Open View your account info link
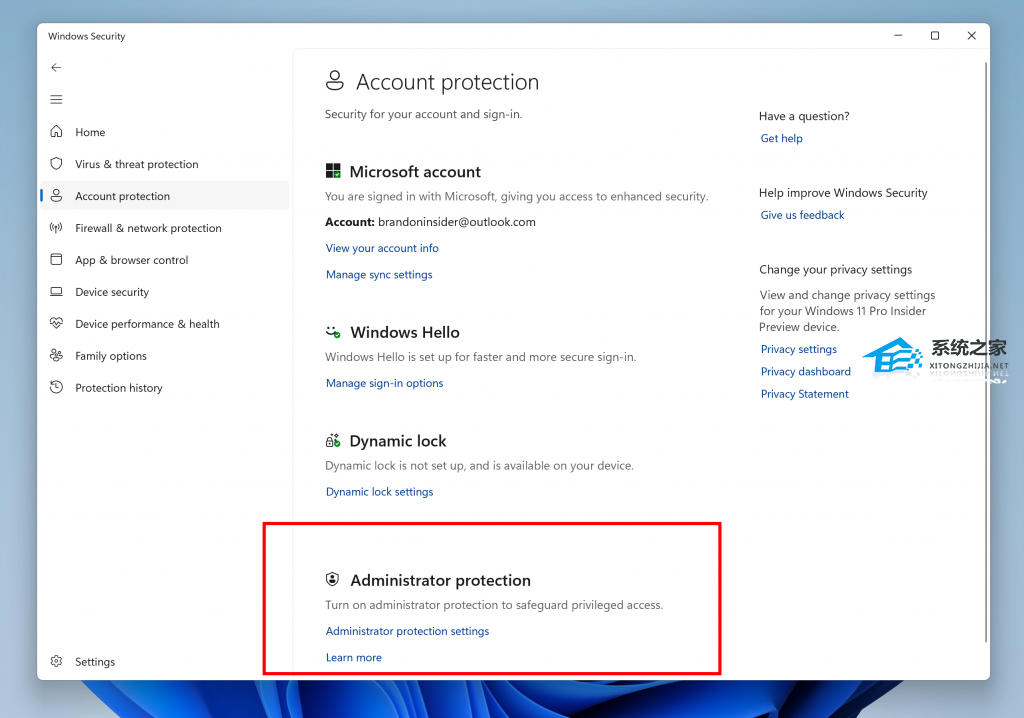Screen dimensions: 1024x718 pos(382,248)
